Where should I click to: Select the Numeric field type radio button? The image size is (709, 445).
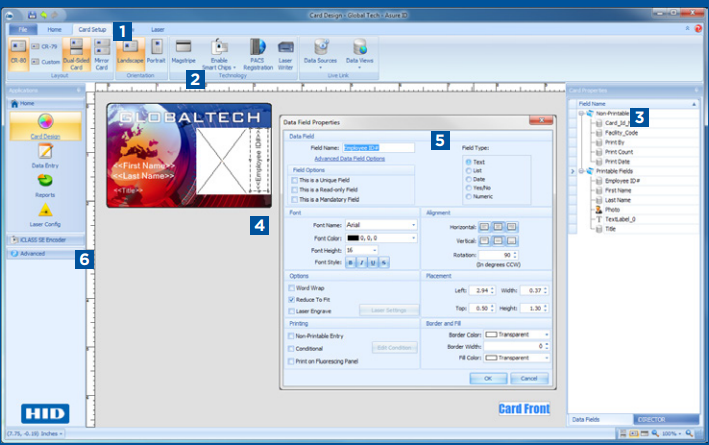(x=468, y=197)
